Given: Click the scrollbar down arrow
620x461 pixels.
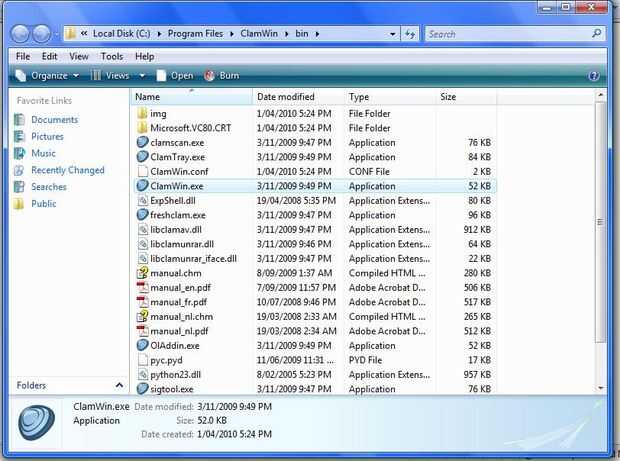Looking at the screenshot, I should [601, 388].
